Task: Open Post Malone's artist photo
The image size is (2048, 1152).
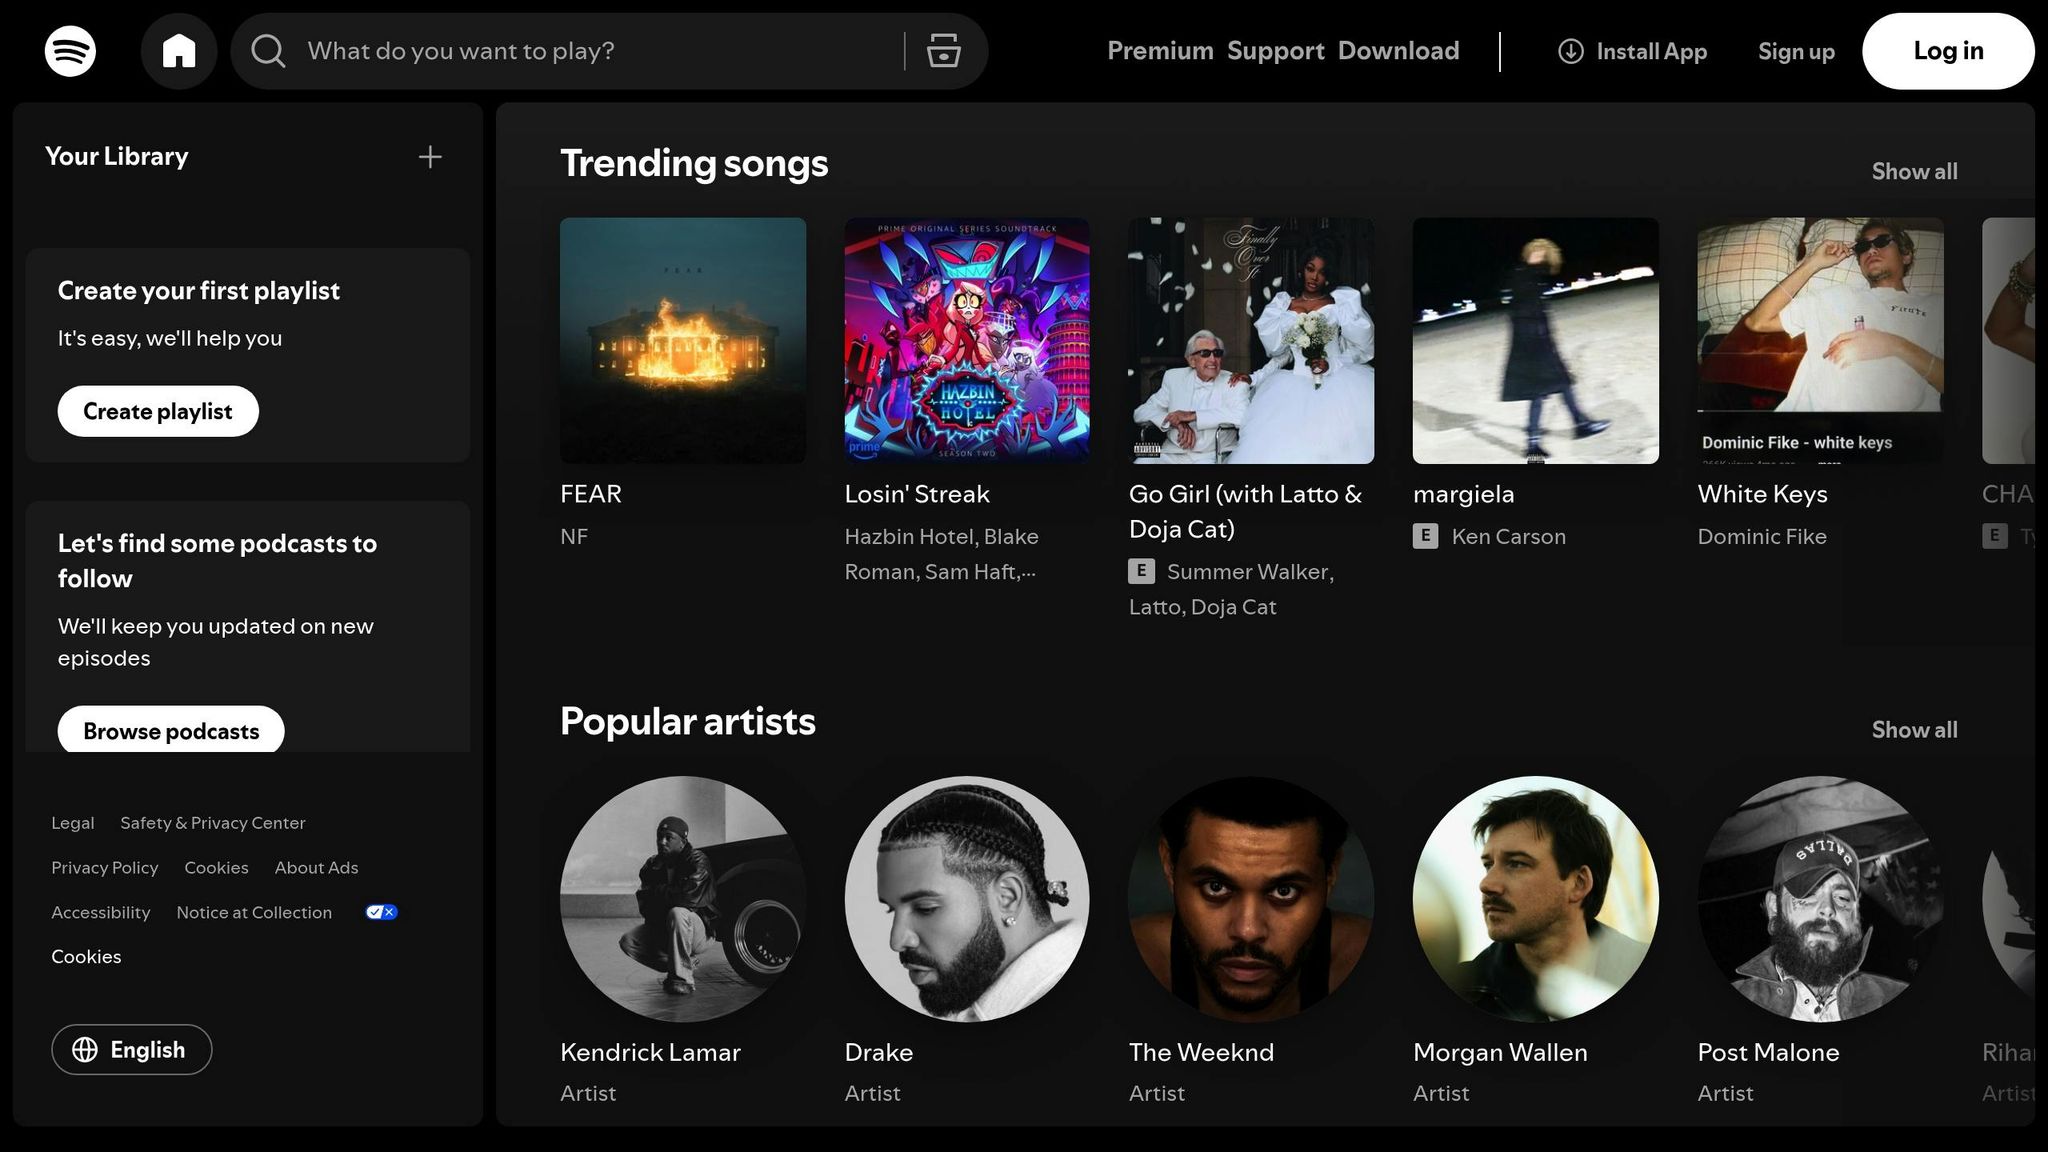Action: (x=1820, y=899)
